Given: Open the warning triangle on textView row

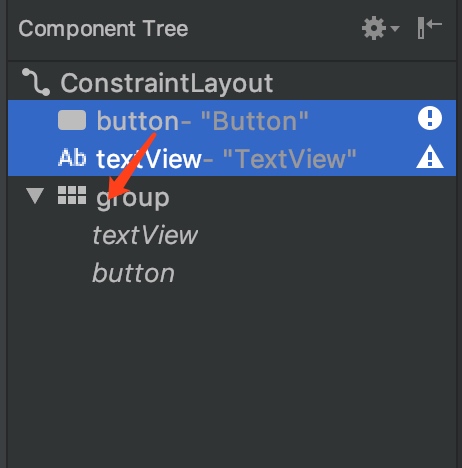Looking at the screenshot, I should pyautogui.click(x=430, y=156).
